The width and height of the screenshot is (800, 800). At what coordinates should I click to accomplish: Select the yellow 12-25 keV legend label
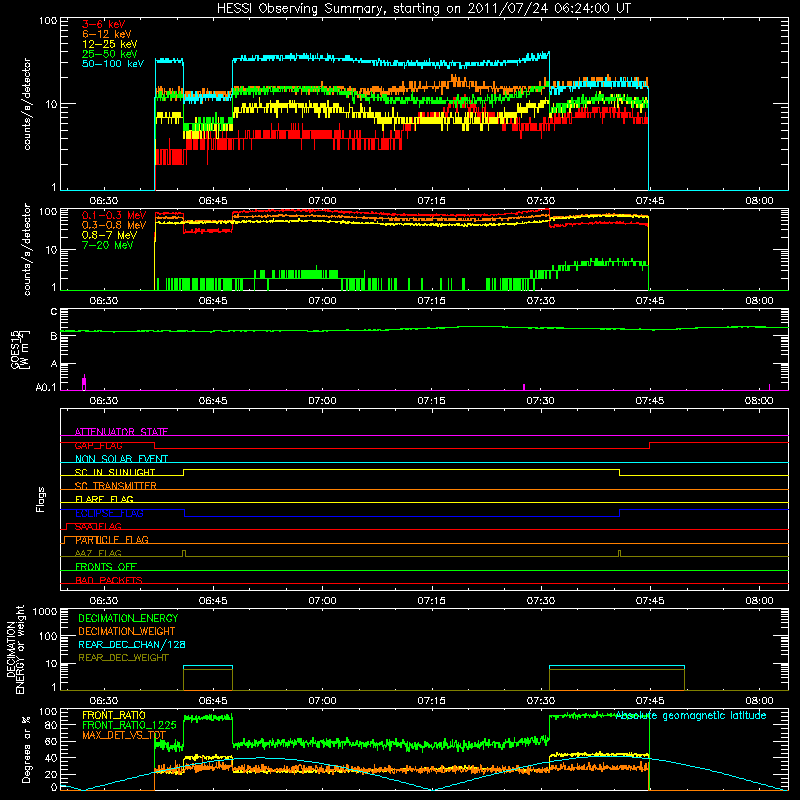109,44
